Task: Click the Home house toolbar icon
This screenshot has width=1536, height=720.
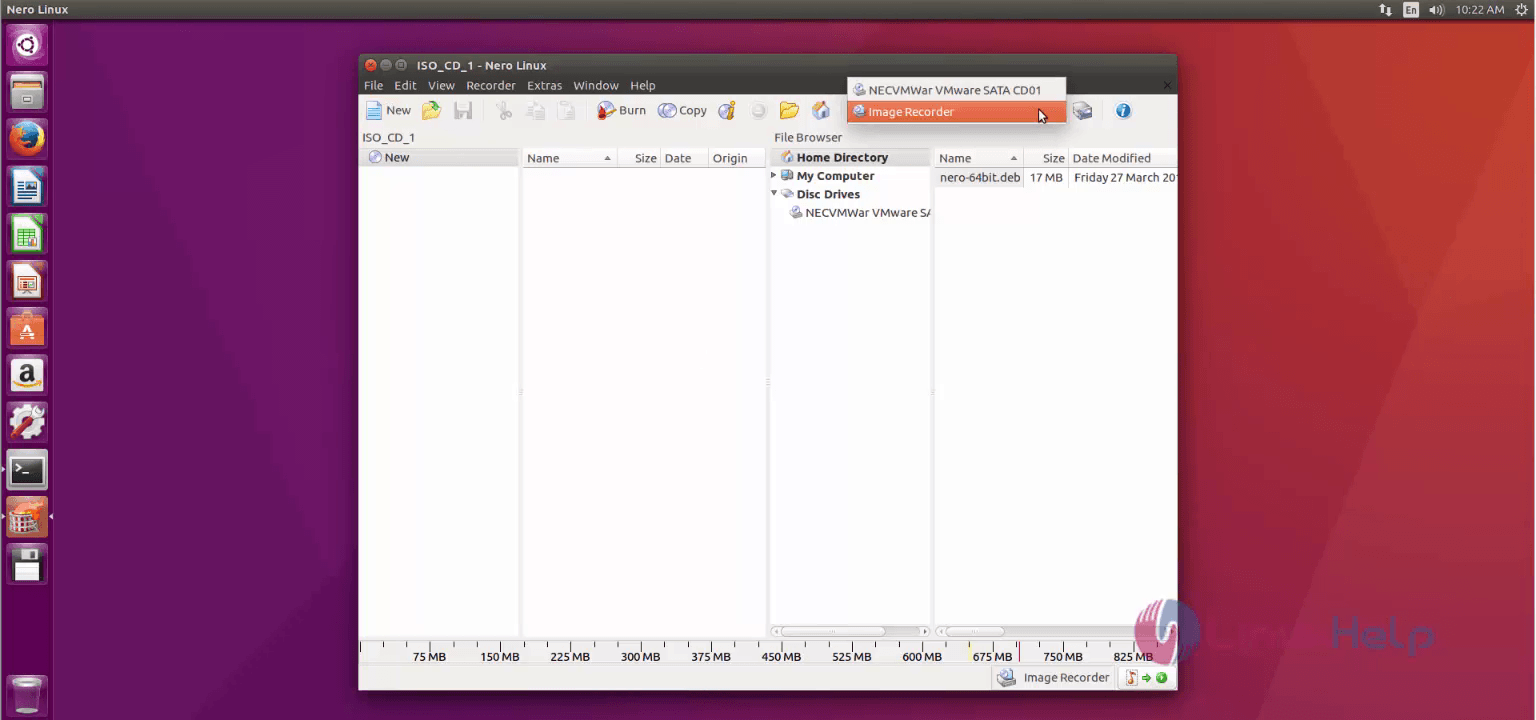Action: (821, 111)
